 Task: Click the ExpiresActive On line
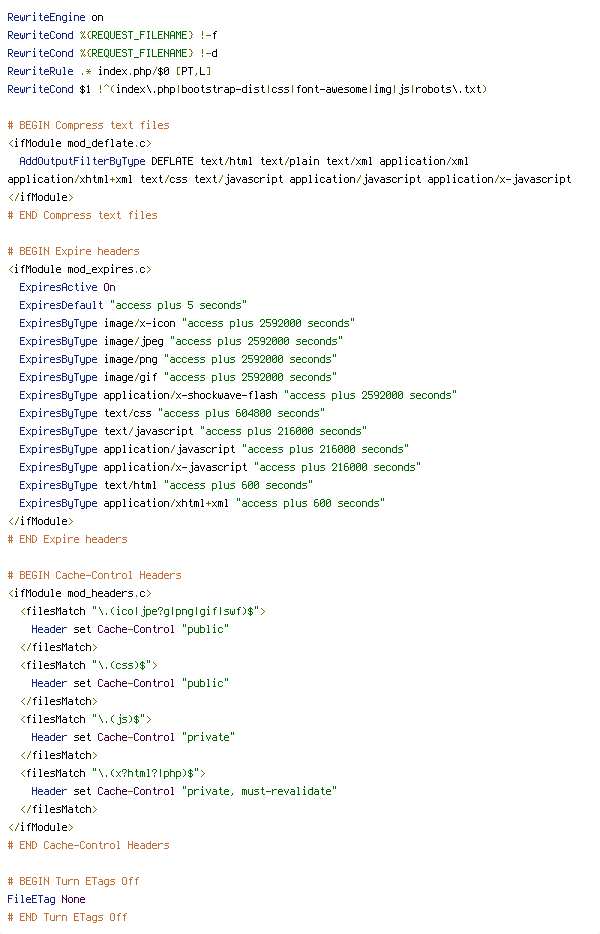pyautogui.click(x=67, y=287)
